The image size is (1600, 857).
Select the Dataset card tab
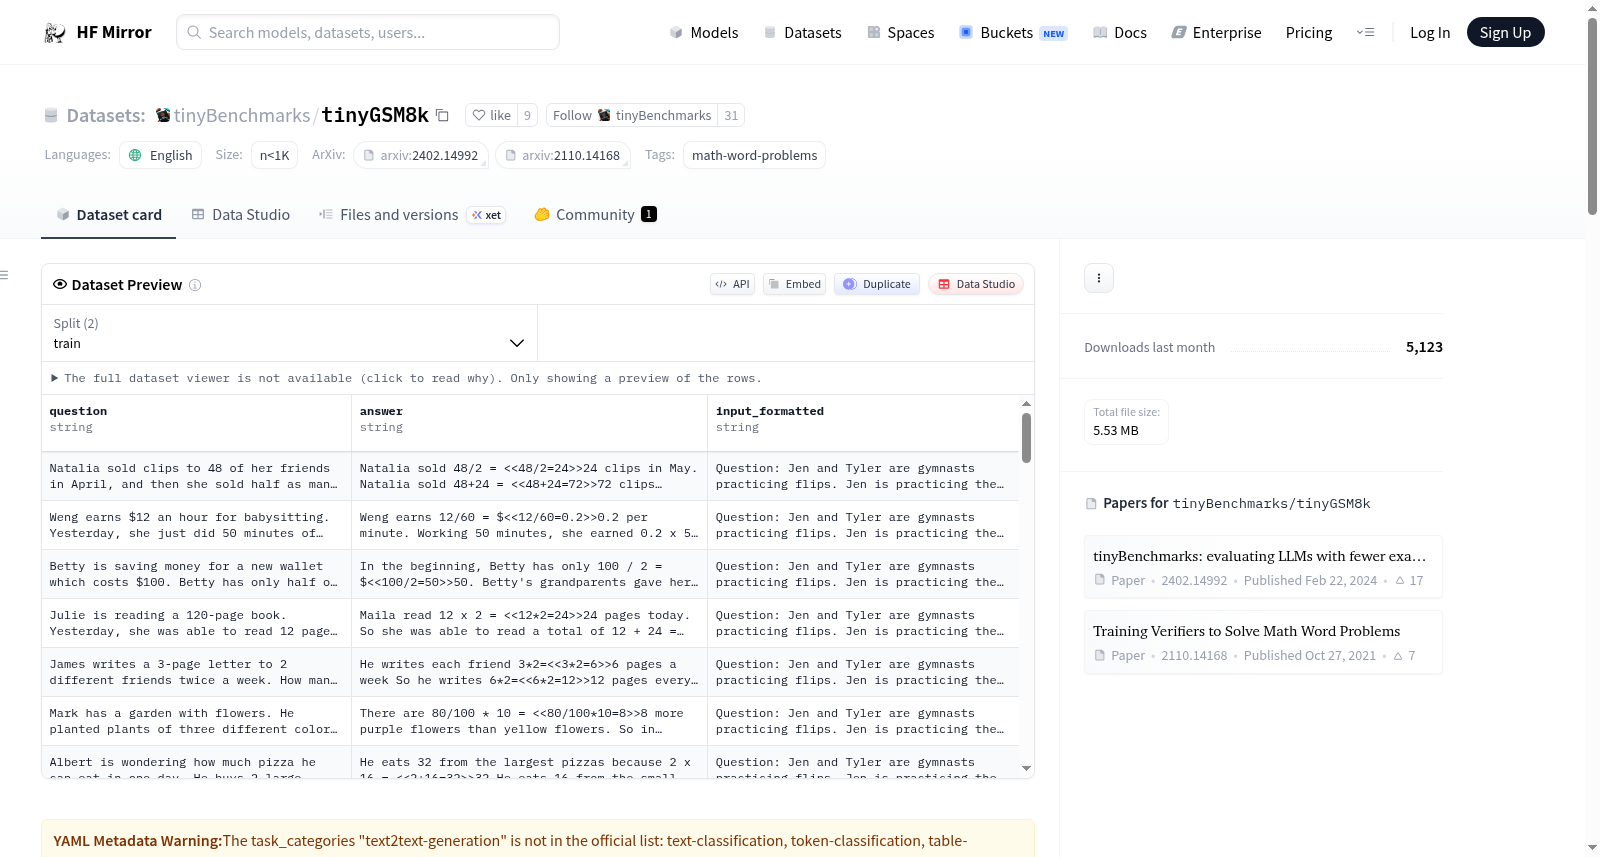[109, 214]
